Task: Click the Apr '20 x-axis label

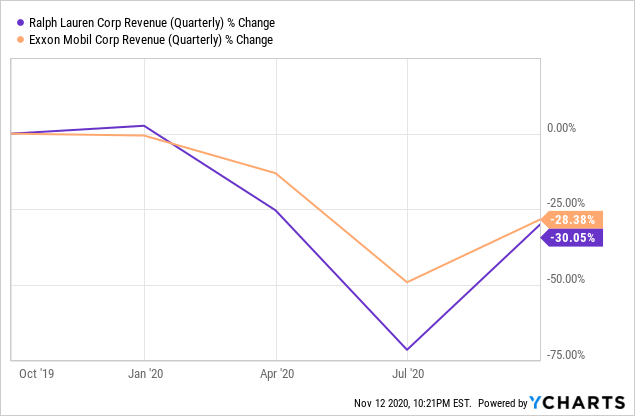Action: click(277, 373)
